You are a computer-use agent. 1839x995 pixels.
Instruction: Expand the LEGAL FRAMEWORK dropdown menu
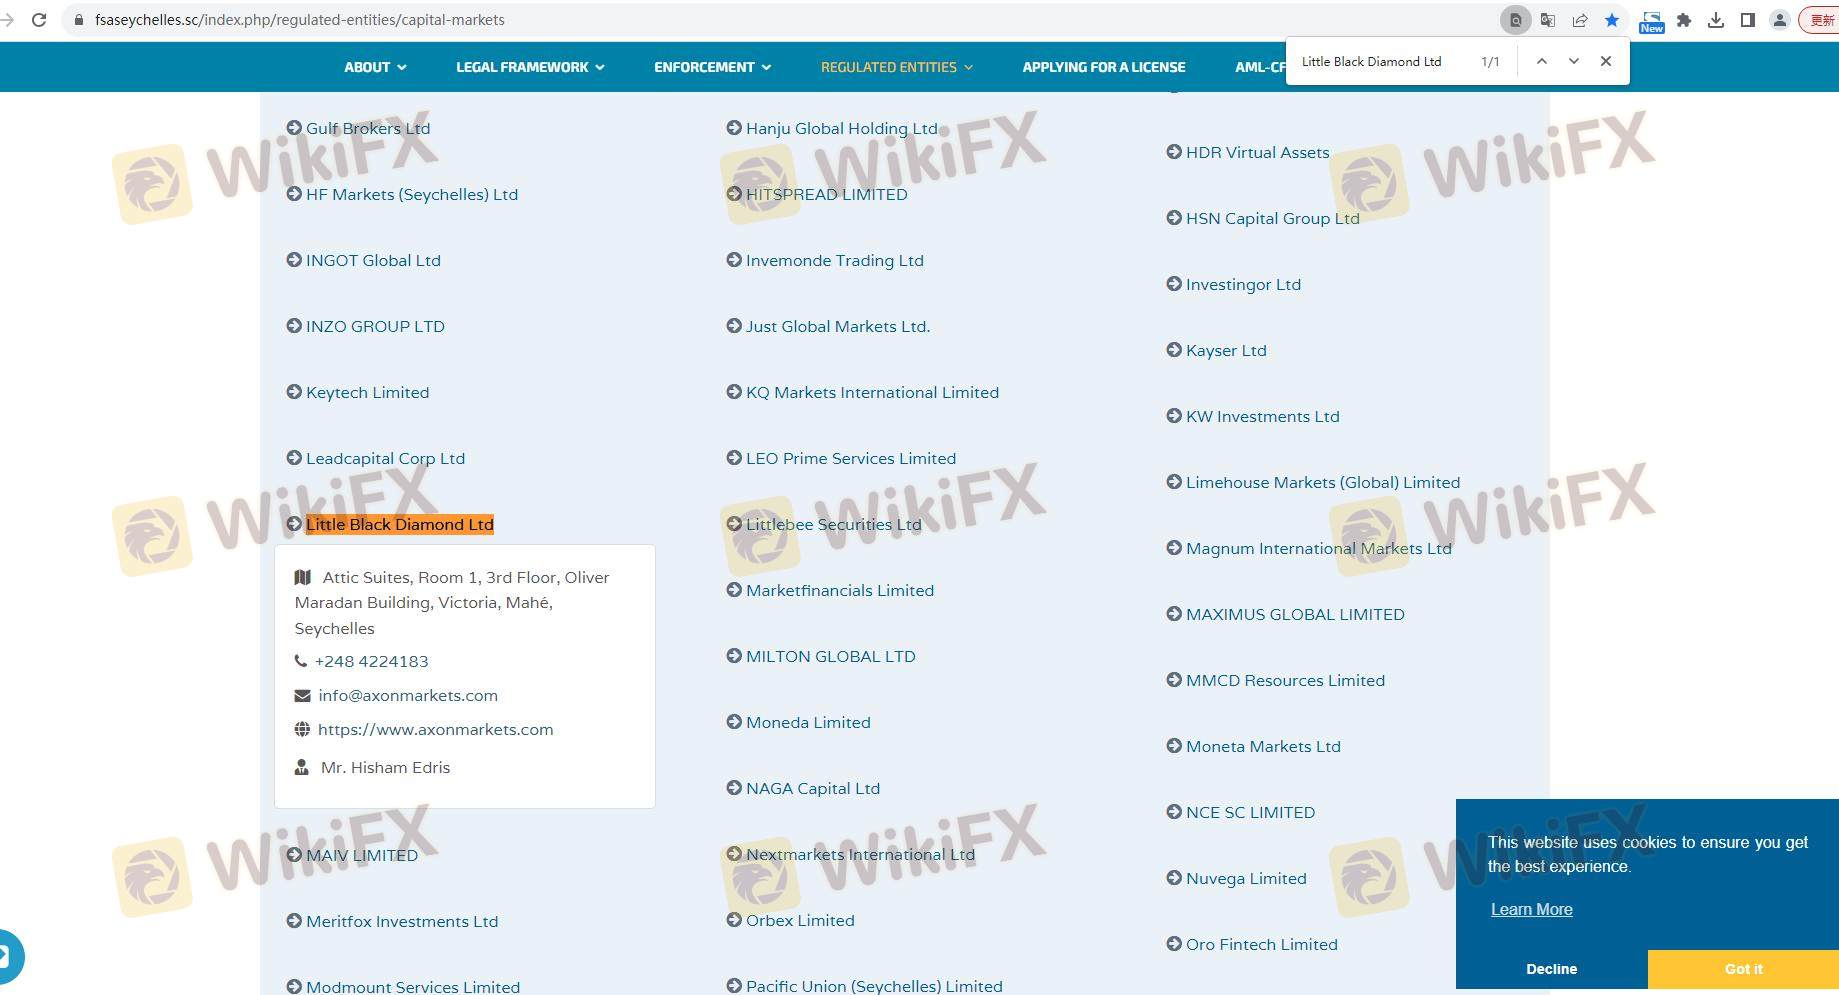pos(530,67)
